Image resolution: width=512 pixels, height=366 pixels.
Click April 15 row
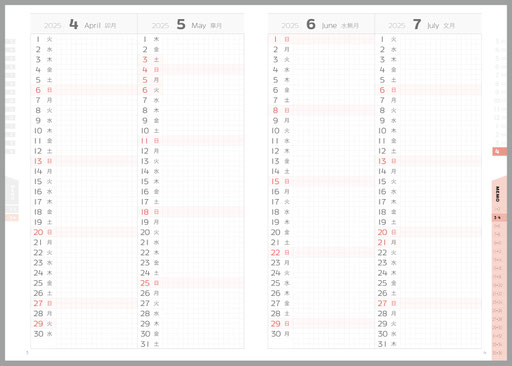[x=84, y=181]
